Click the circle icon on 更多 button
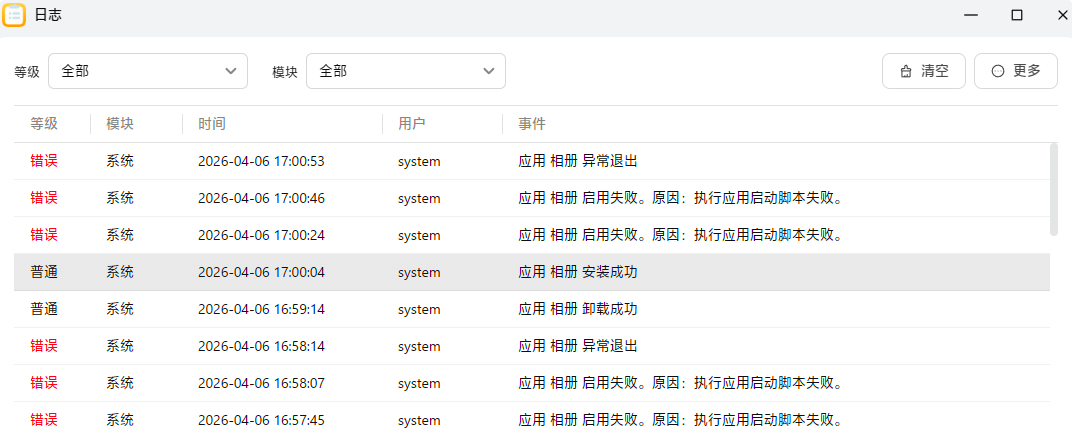This screenshot has width=1072, height=437. tap(997, 71)
